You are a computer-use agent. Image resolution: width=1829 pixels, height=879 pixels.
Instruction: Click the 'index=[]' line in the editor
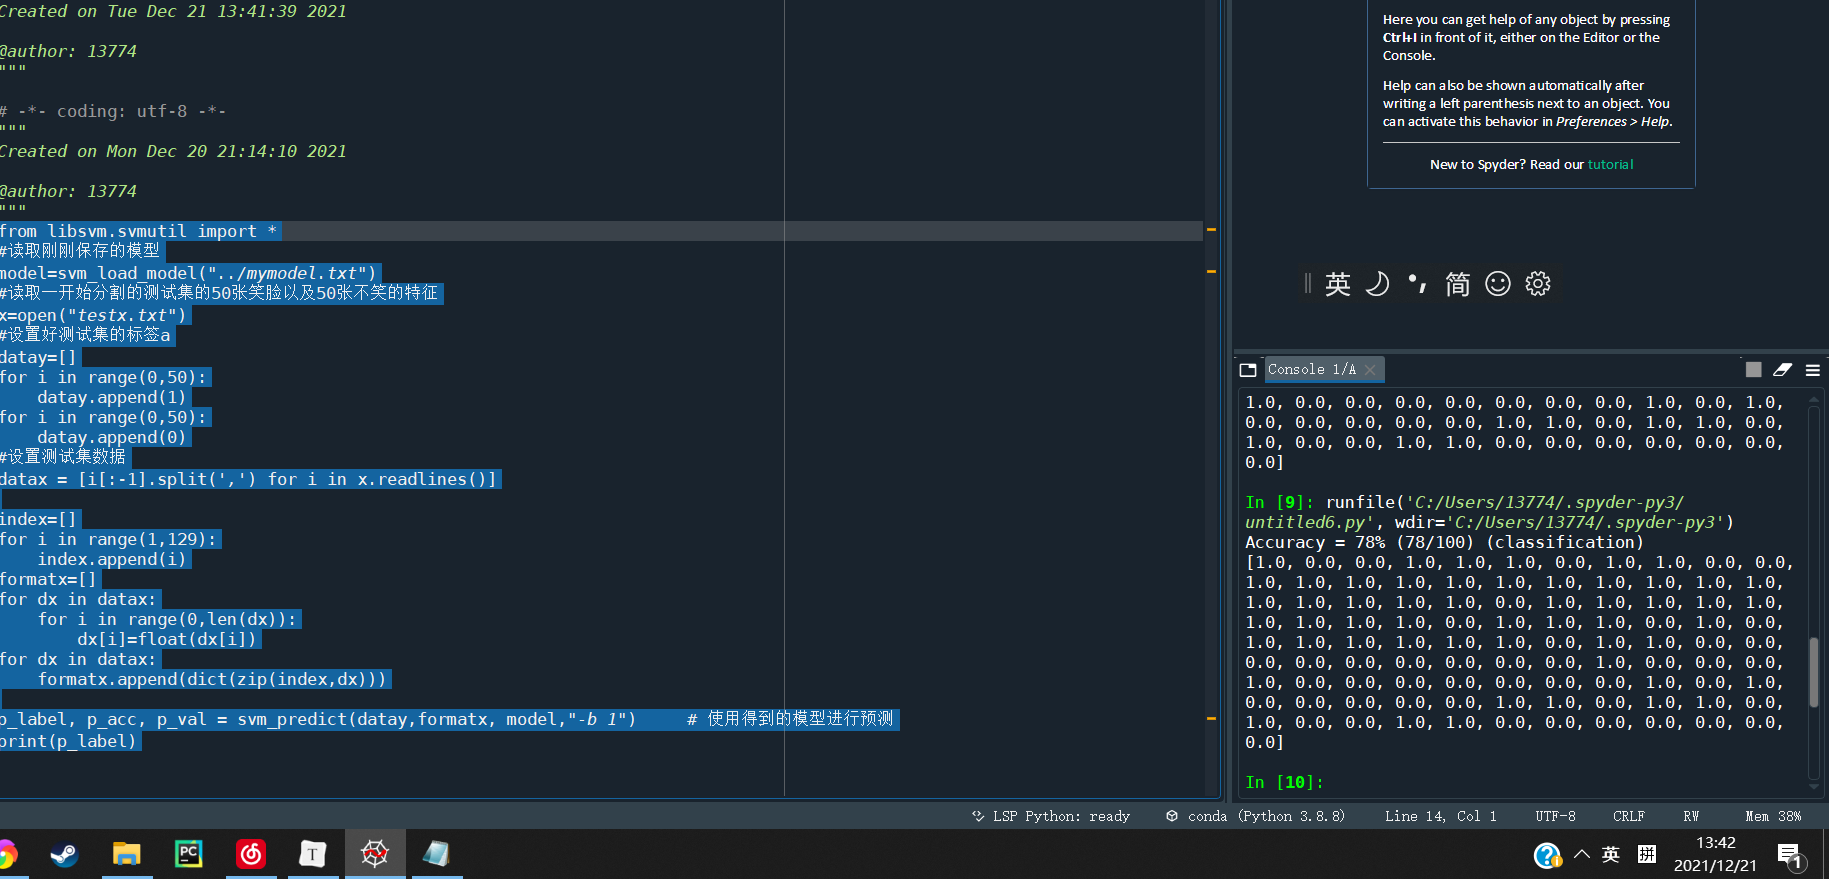38,519
